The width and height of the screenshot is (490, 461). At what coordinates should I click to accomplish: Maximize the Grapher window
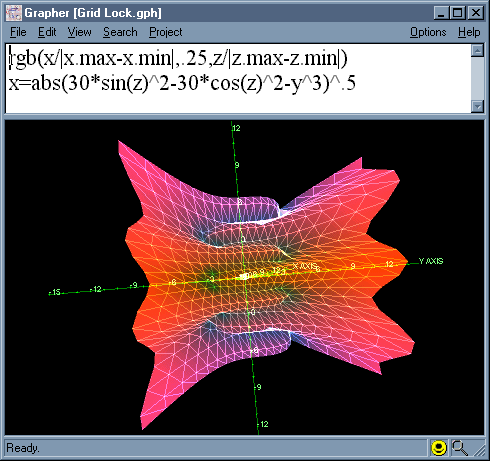(457, 13)
